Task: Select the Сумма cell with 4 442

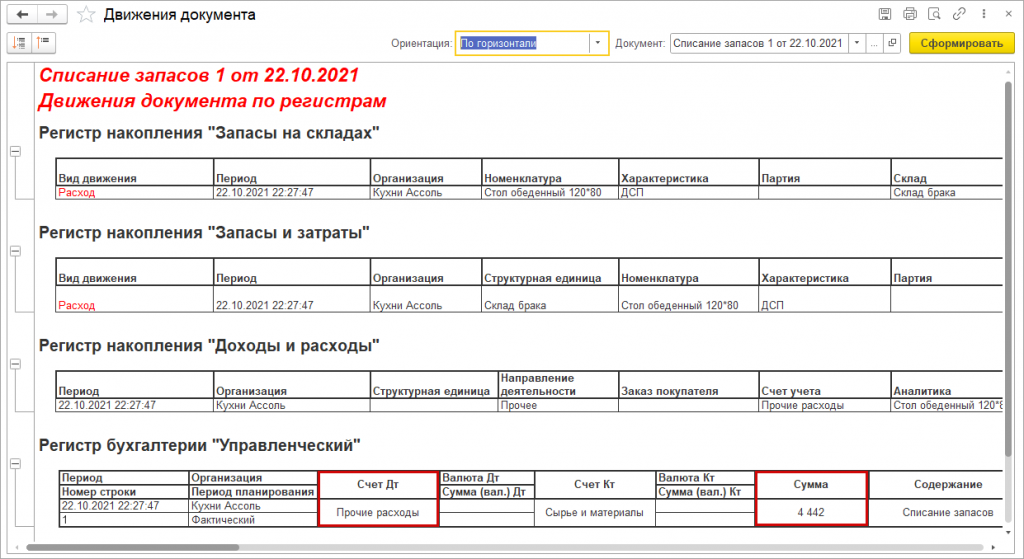Action: [x=811, y=513]
